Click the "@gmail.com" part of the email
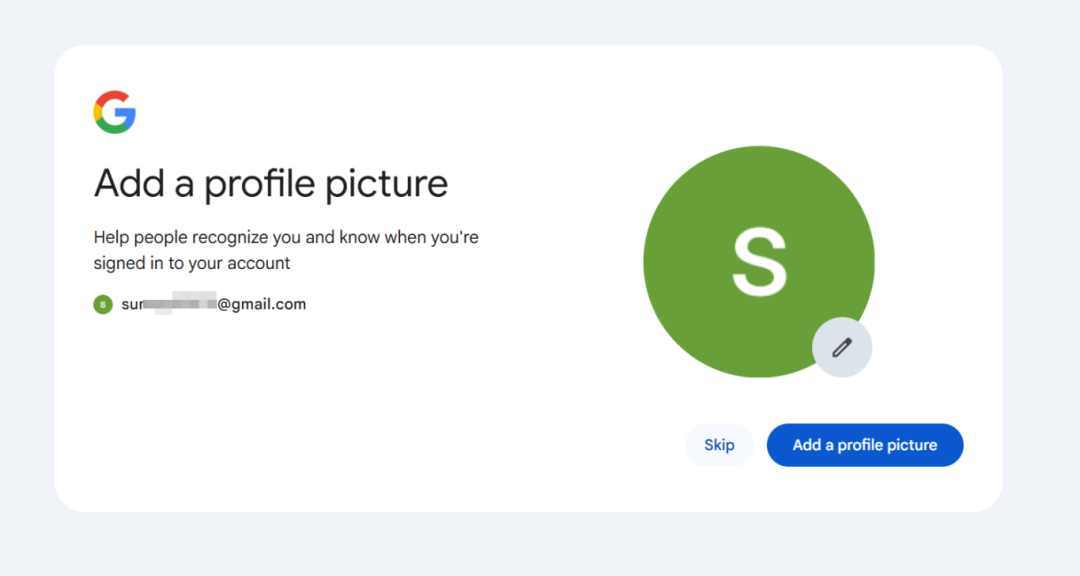Screen dimensions: 1080x576 click(262, 304)
